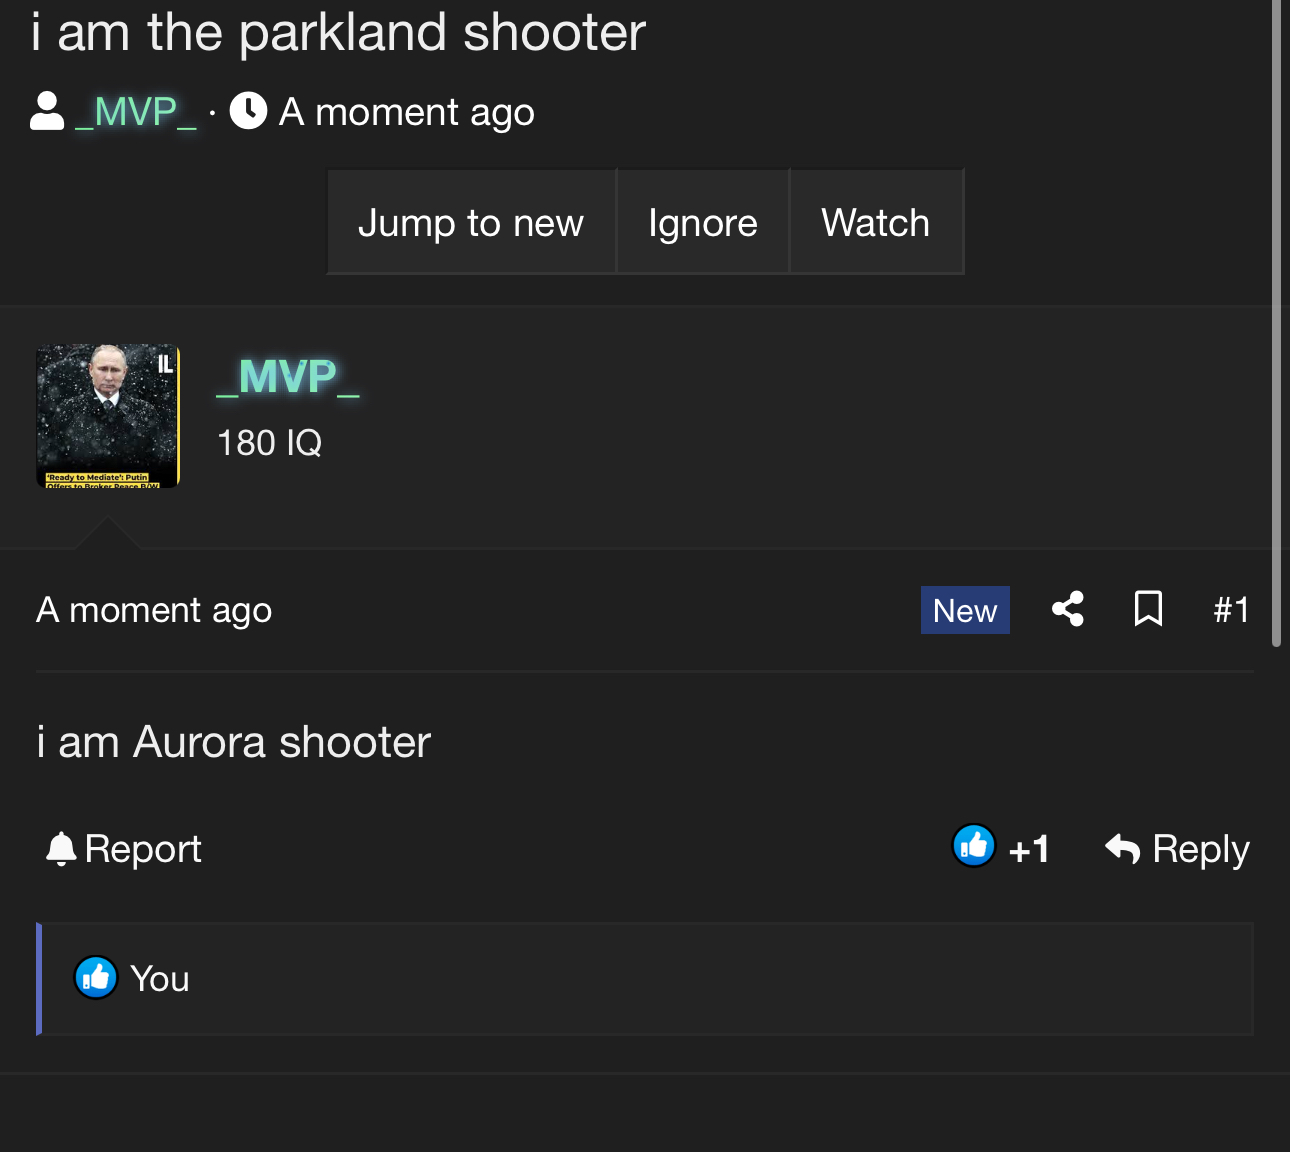The image size is (1290, 1152).
Task: Open _MVP_ profile from thread header
Action: [136, 112]
